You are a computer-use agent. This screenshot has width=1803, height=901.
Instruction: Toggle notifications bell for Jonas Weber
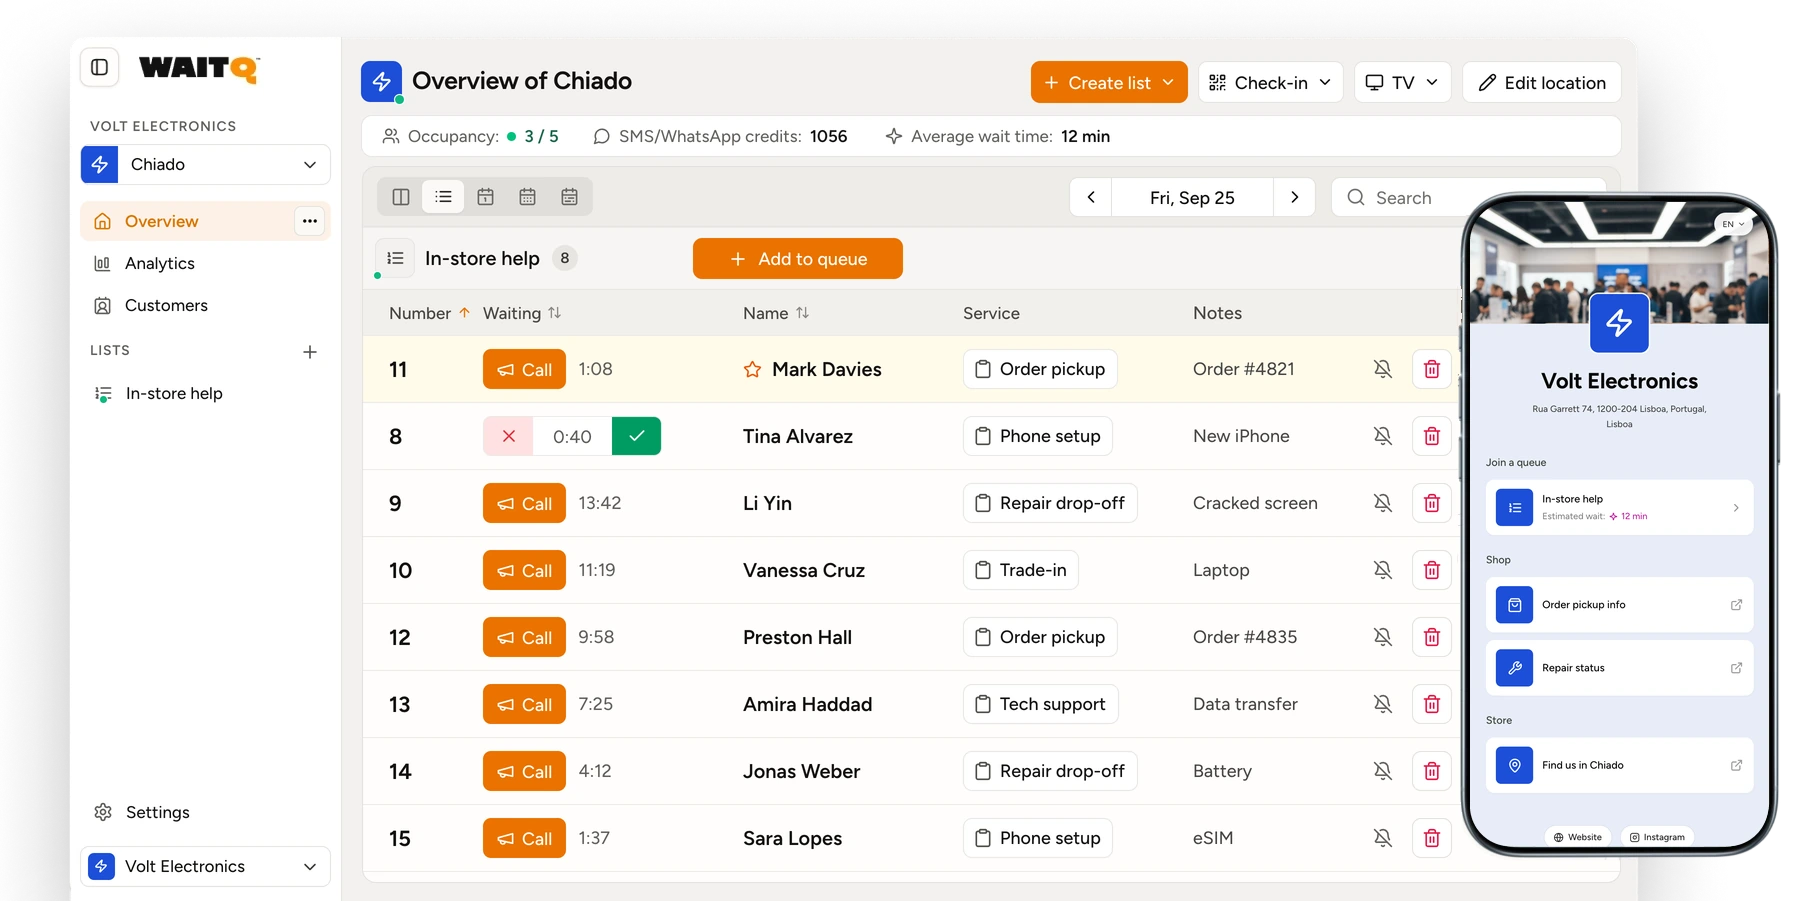1383,771
